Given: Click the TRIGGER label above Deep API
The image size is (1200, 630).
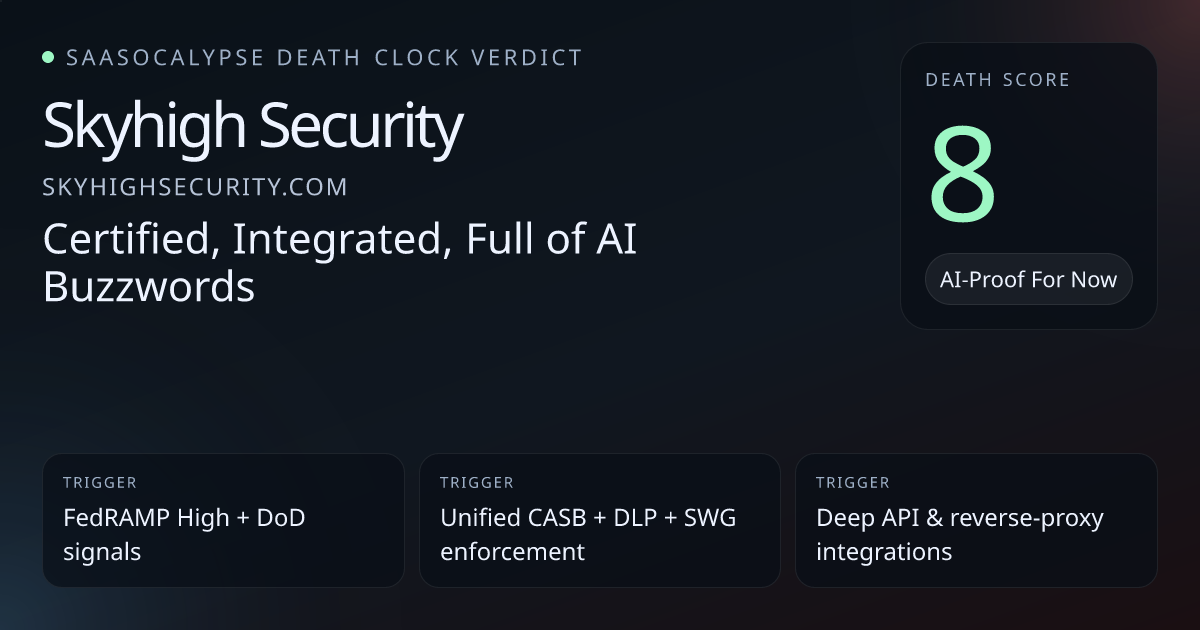Looking at the screenshot, I should [853, 483].
